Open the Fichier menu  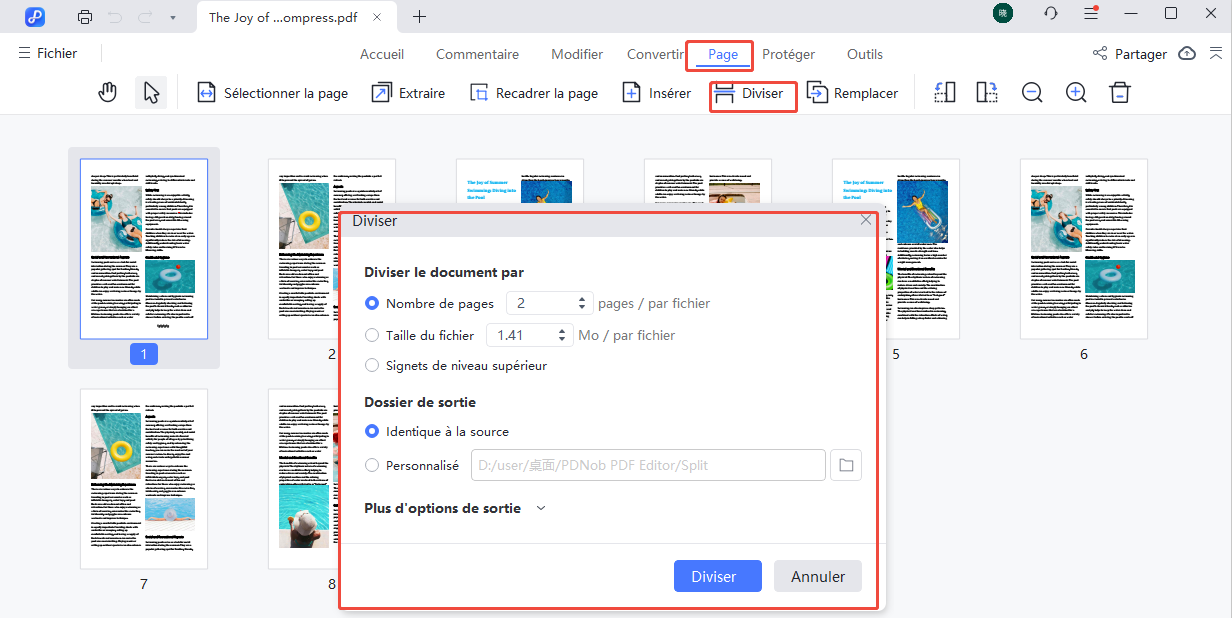[47, 53]
